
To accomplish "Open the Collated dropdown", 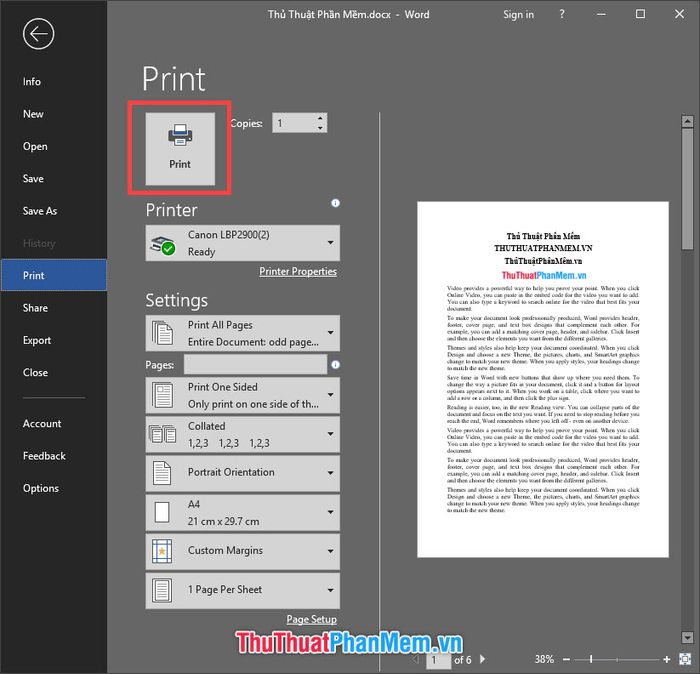I will click(242, 434).
